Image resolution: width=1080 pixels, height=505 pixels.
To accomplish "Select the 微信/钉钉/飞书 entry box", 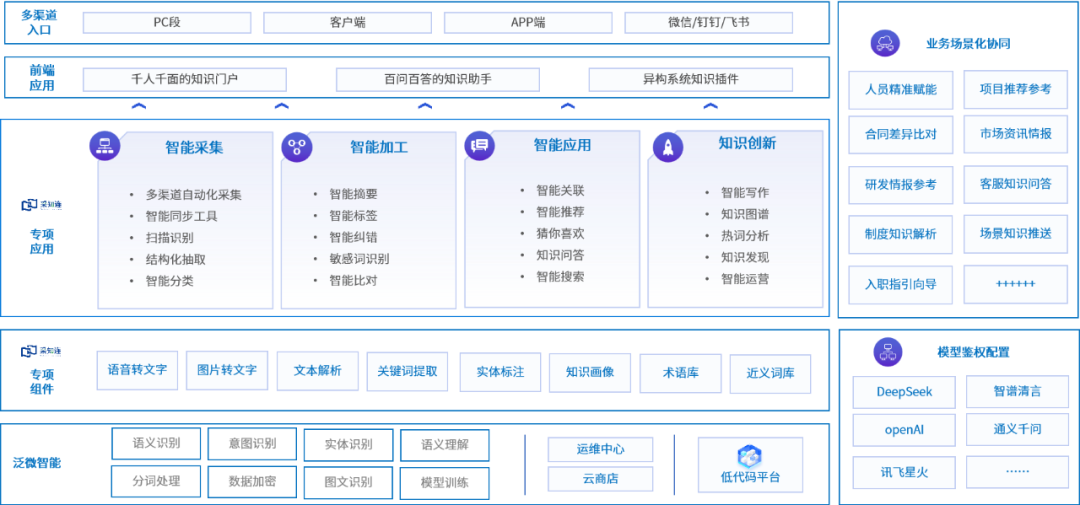I will [709, 22].
